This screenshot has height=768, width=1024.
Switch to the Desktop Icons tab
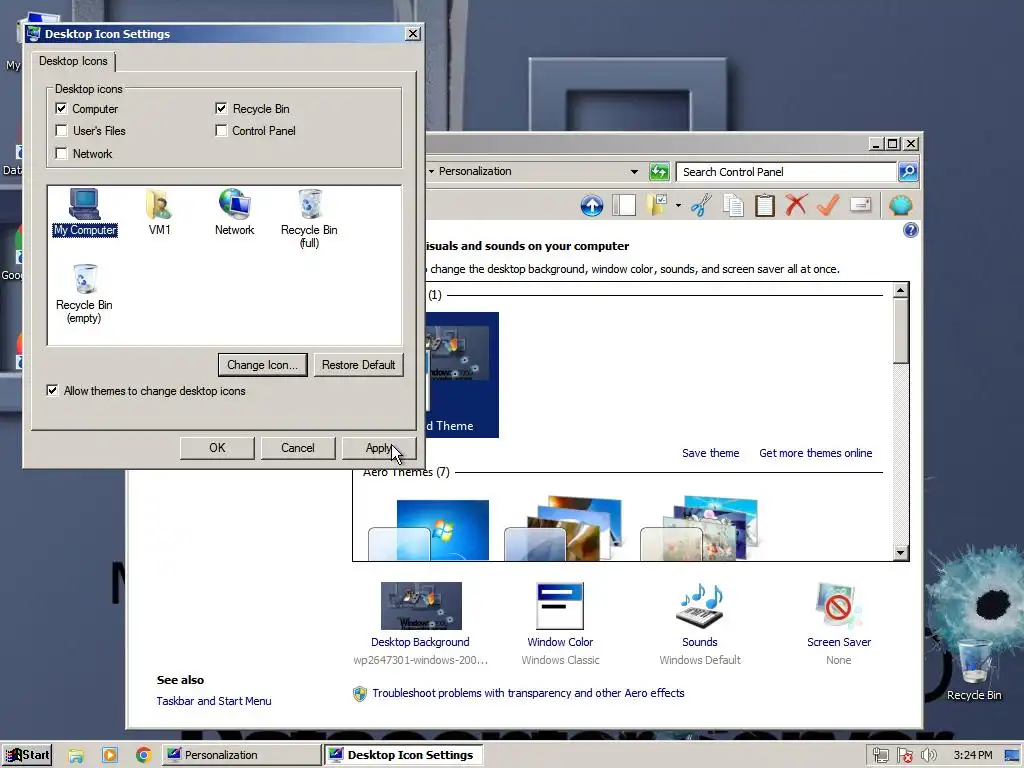point(73,61)
